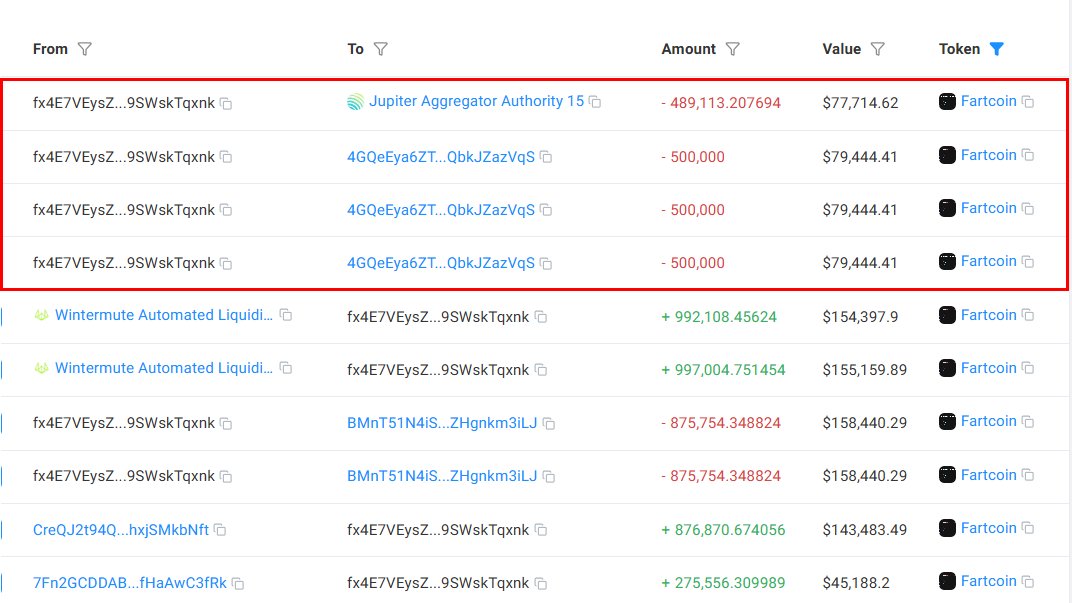Viewport: 1072px width, 603px height.
Task: Open the Value column filter
Action: pyautogui.click(x=878, y=49)
